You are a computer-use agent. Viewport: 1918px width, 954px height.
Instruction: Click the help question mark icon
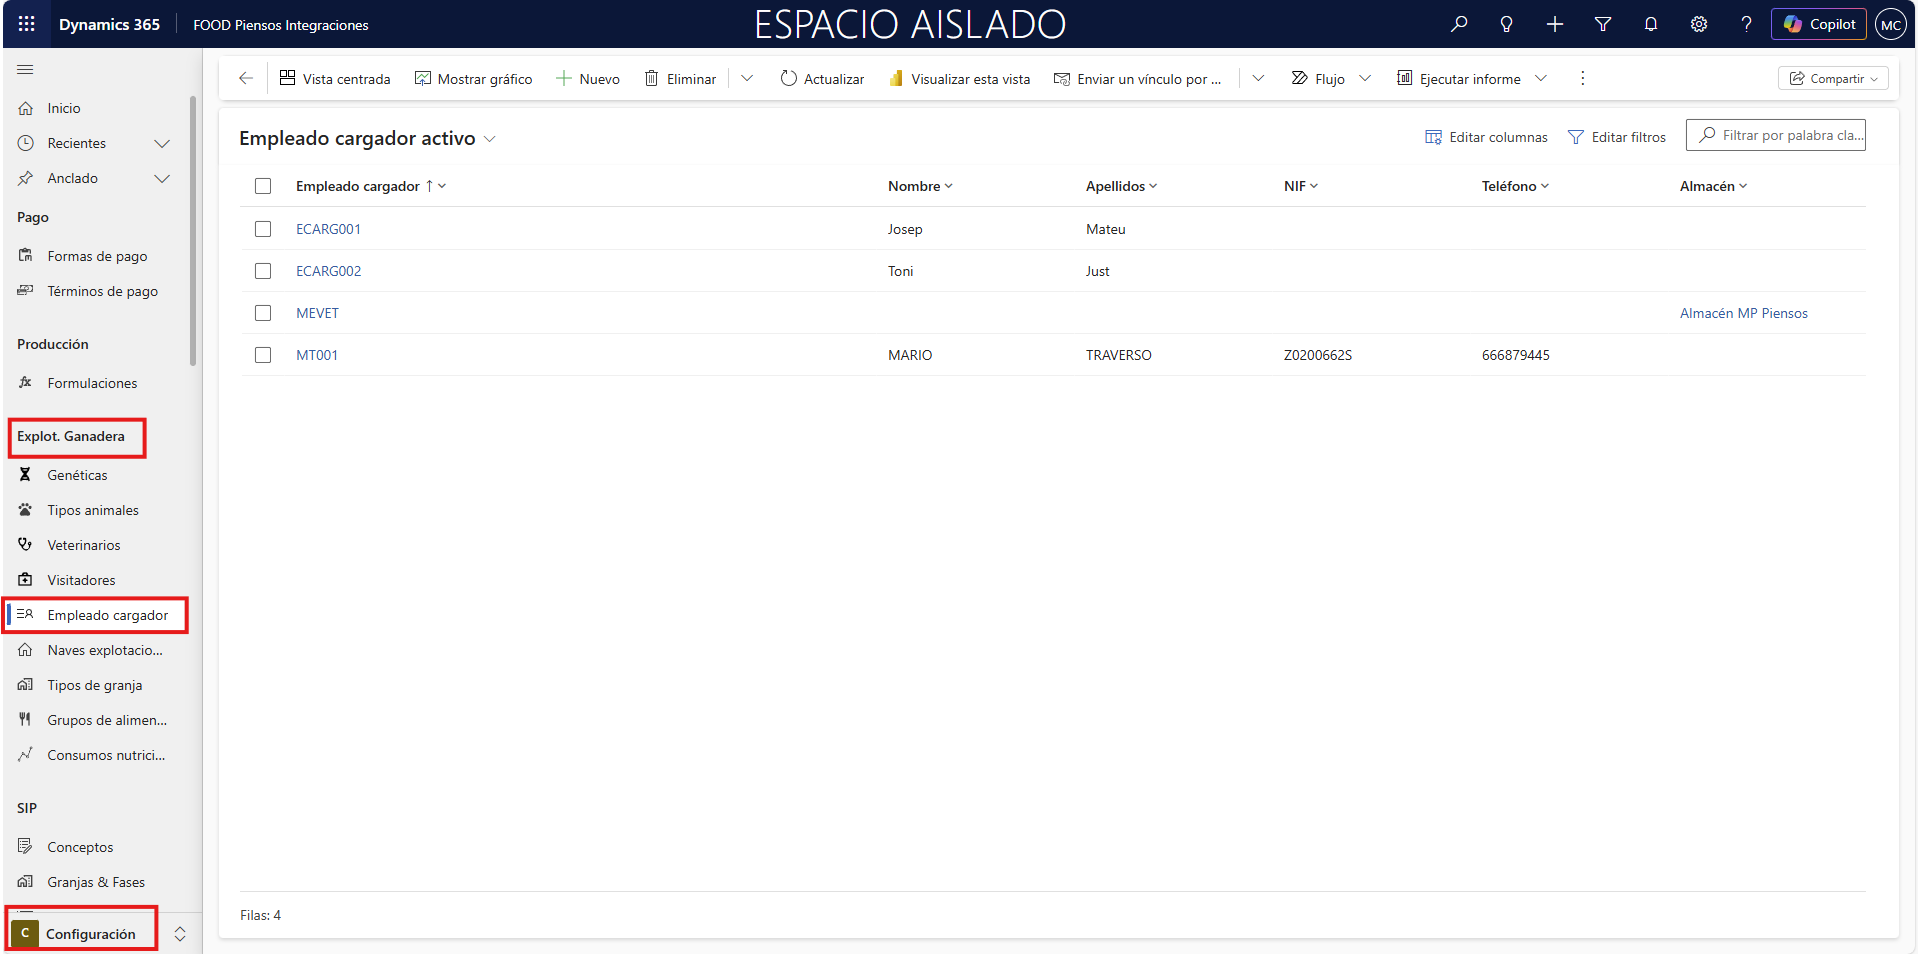point(1746,24)
